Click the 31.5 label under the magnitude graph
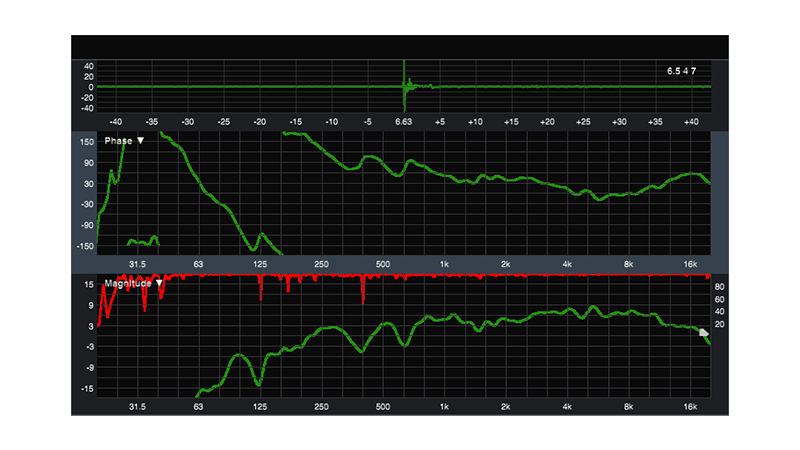The height and width of the screenshot is (450, 800). [137, 407]
